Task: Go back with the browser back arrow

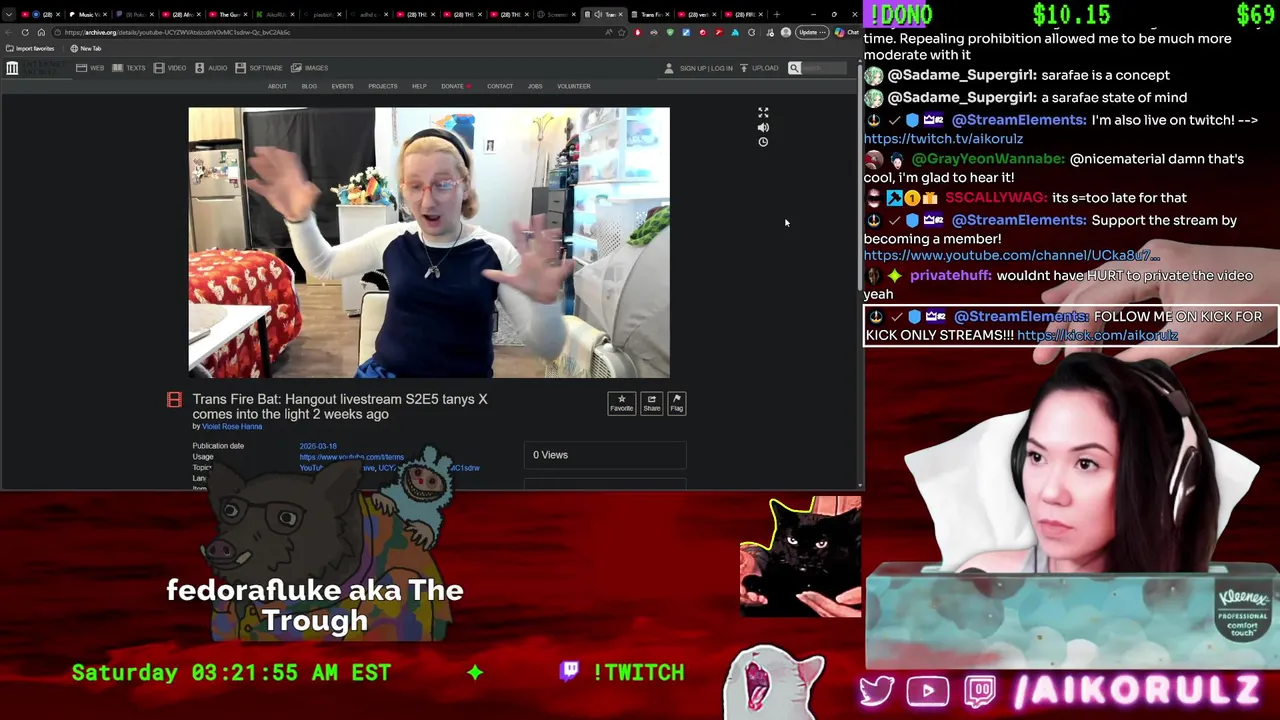Action: coord(10,32)
